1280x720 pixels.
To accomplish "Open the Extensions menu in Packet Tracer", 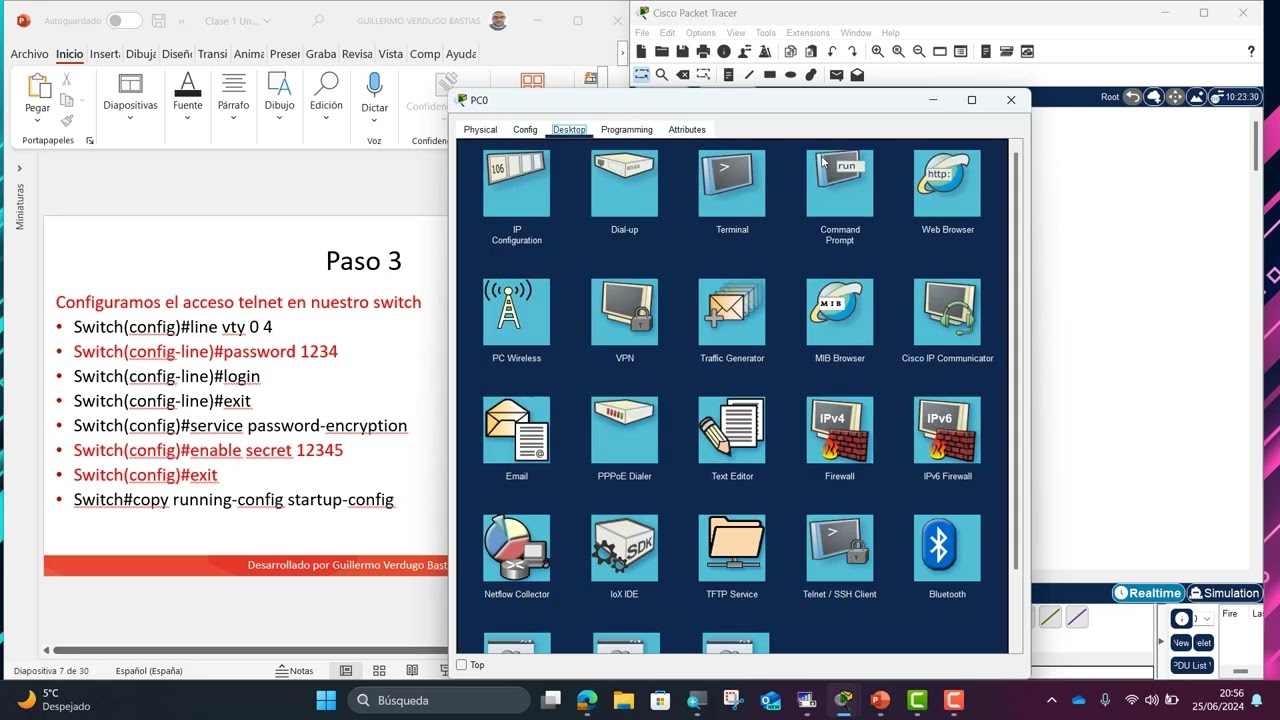I will (x=808, y=33).
